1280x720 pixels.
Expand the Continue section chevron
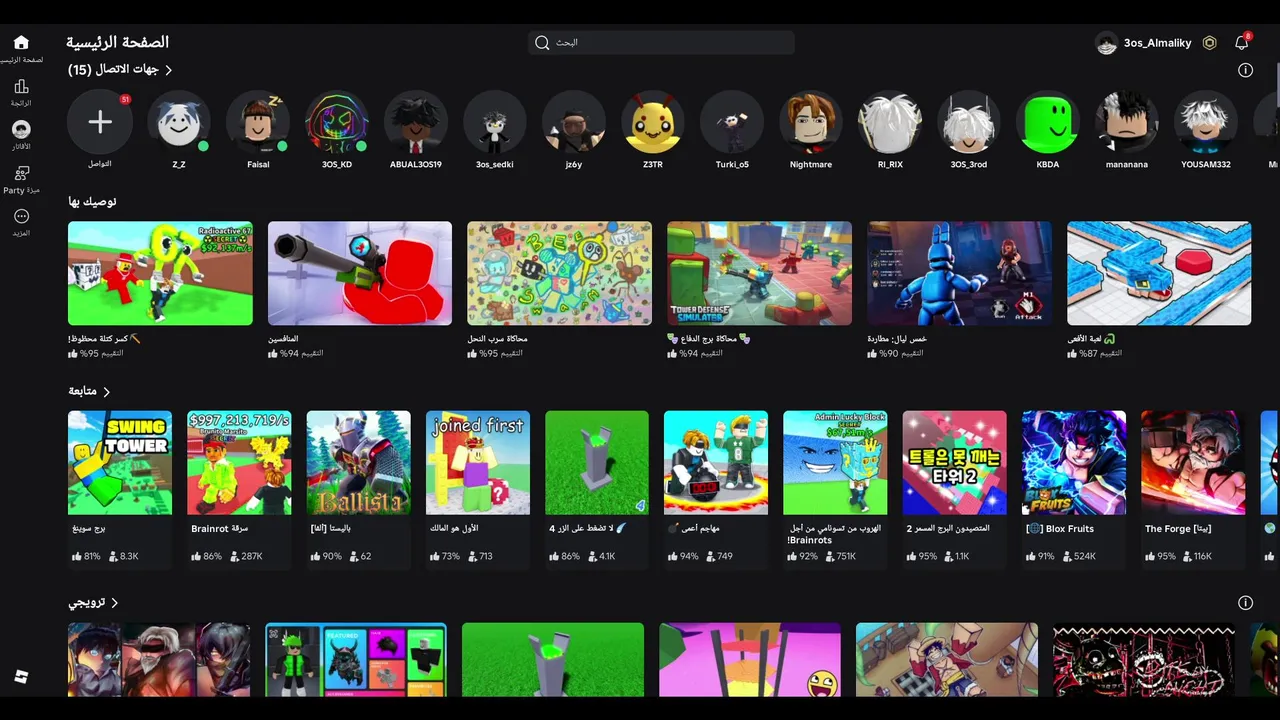[107, 392]
